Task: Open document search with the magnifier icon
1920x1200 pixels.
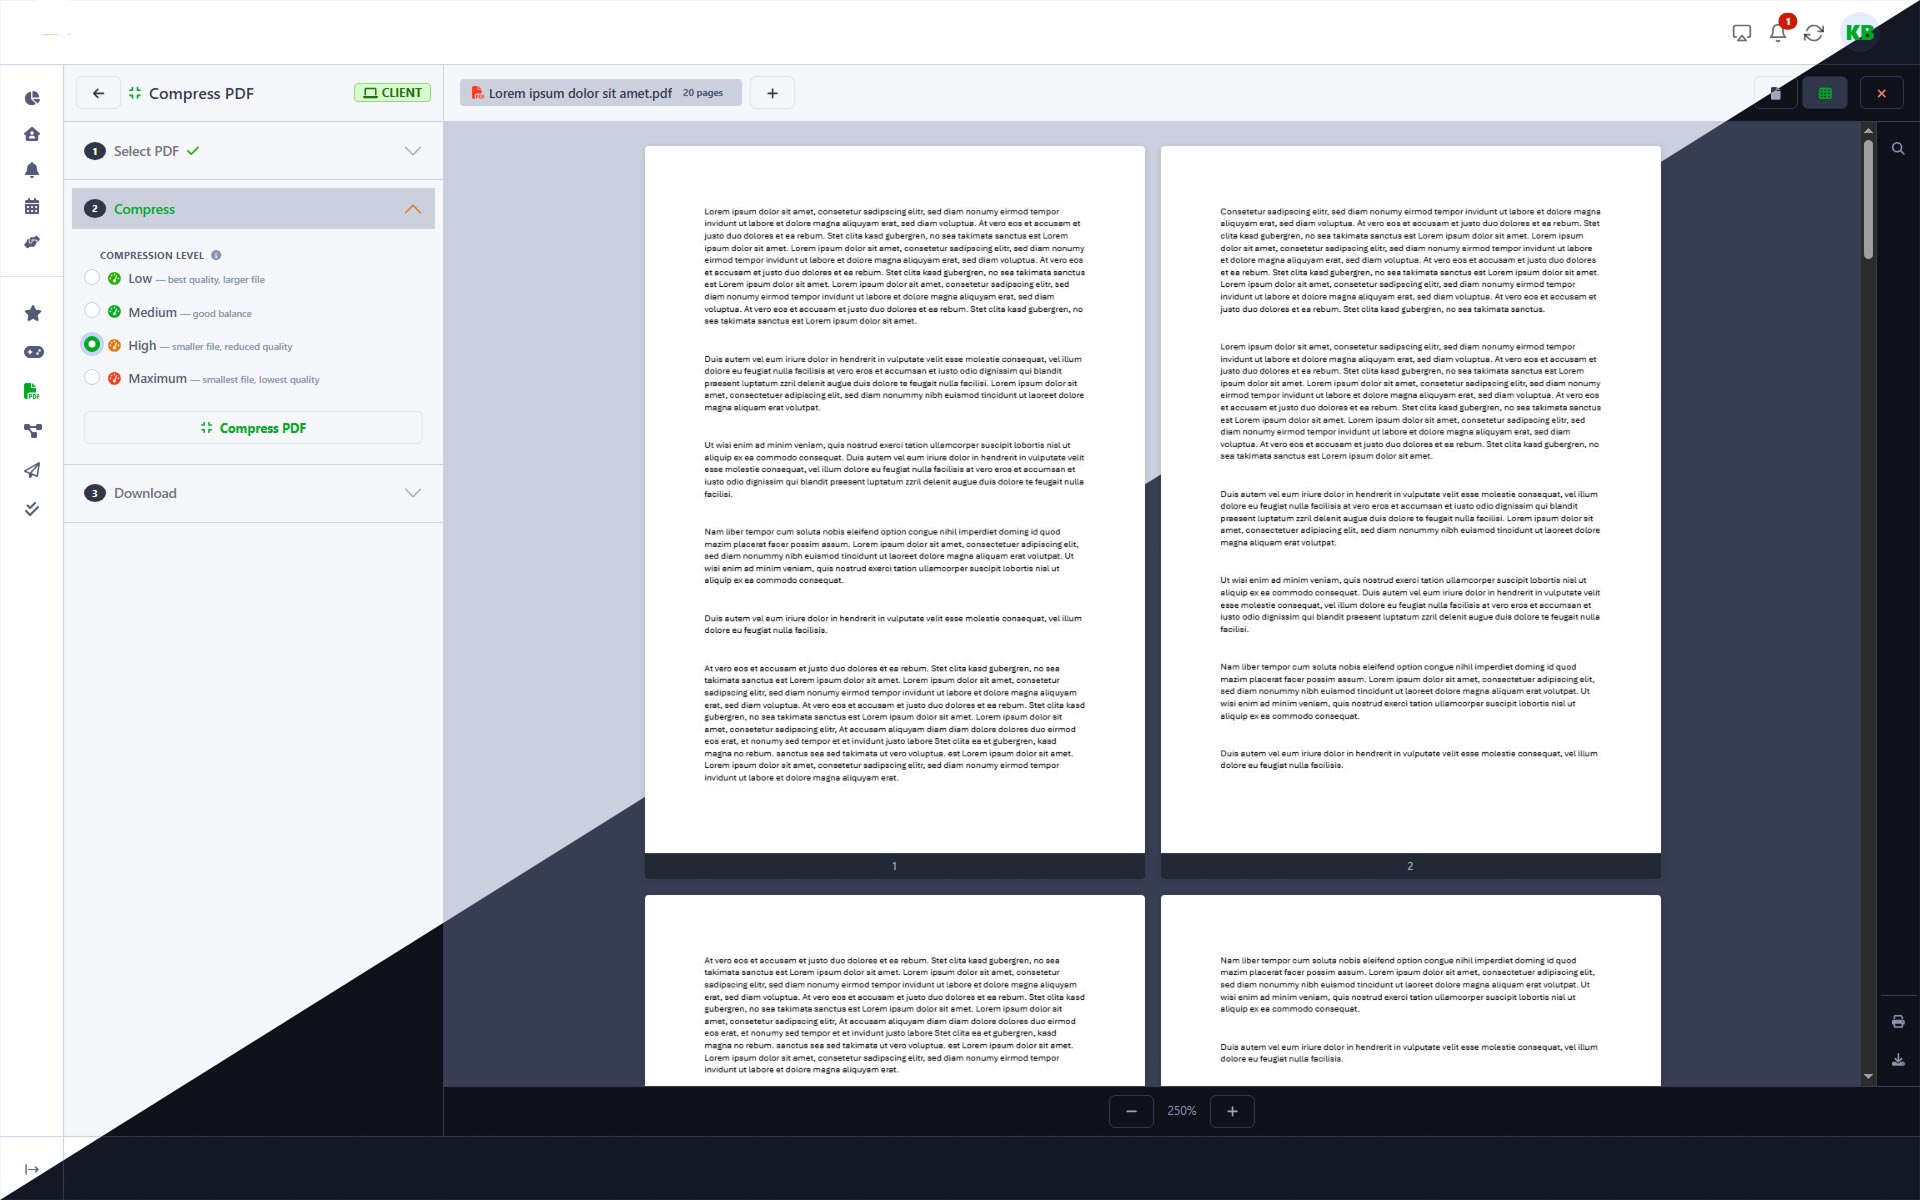Action: [x=1898, y=148]
